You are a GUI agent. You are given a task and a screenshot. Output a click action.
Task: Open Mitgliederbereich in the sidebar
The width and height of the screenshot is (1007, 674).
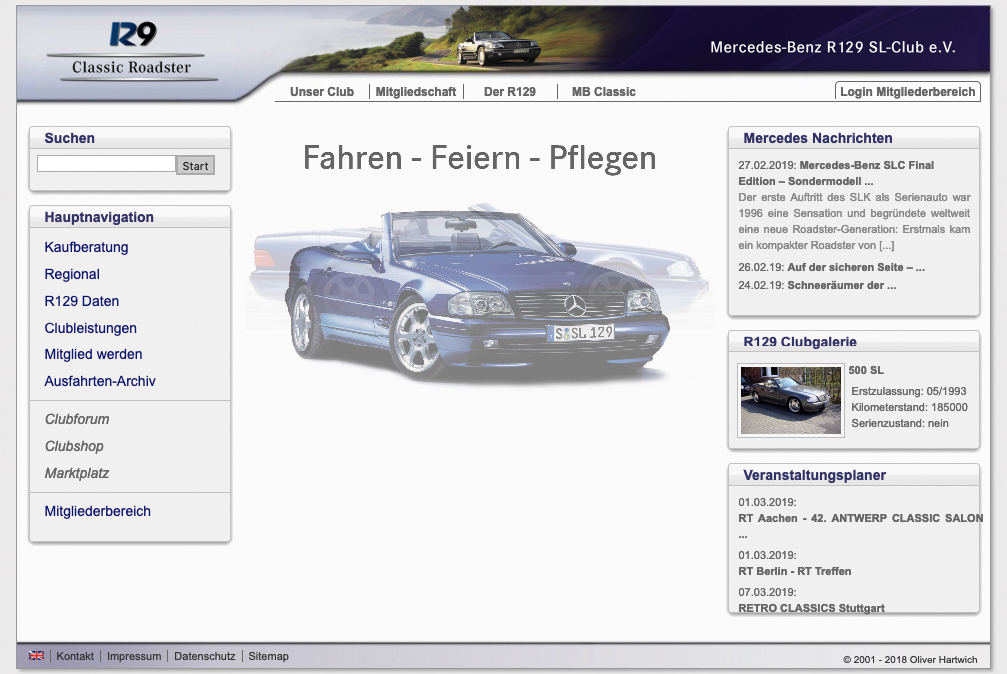coord(98,511)
